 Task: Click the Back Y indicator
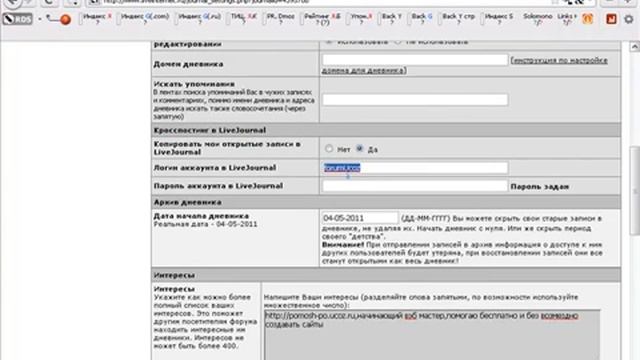391,19
